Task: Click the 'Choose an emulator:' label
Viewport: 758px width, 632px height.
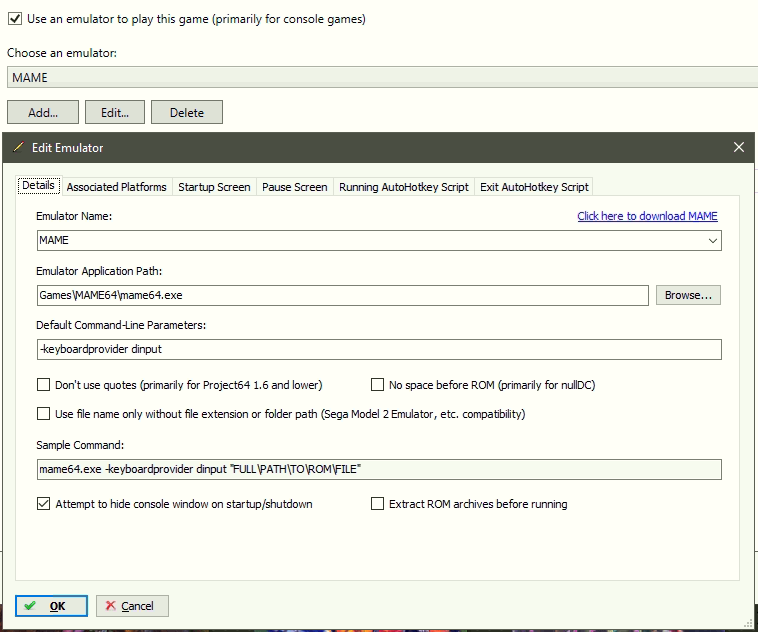Action: click(62, 53)
